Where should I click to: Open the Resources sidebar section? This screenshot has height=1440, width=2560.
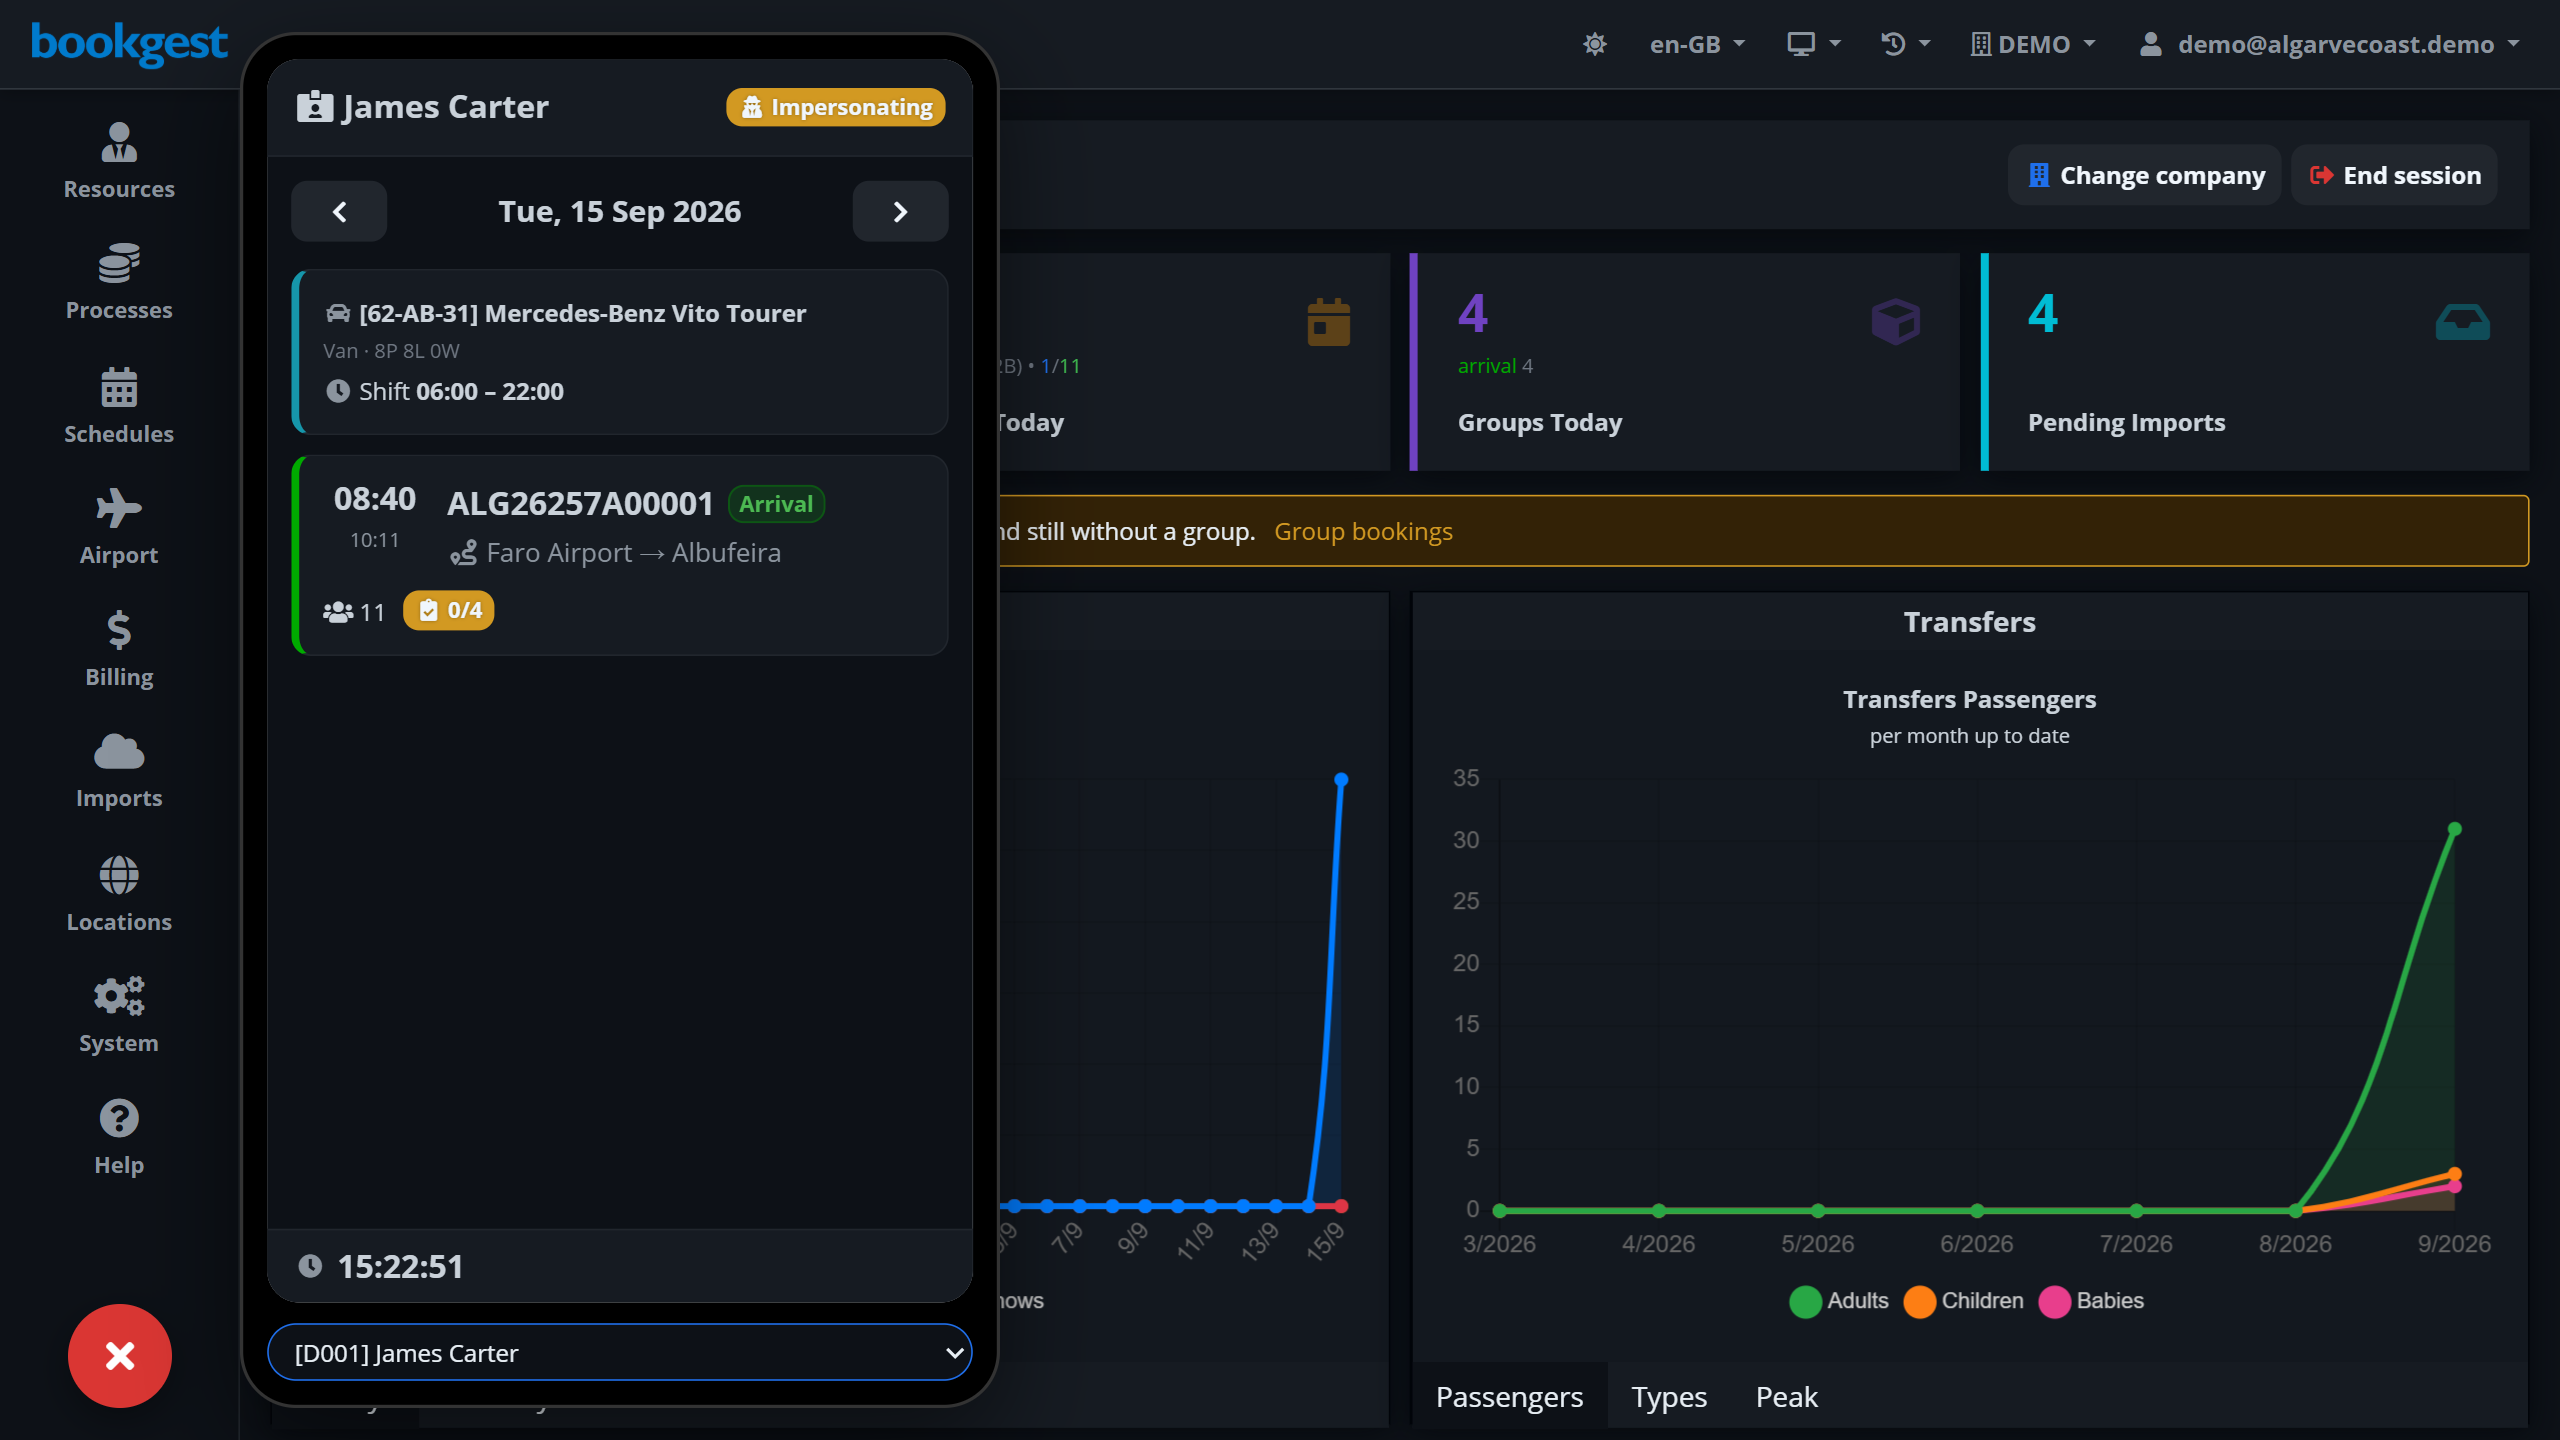point(119,161)
